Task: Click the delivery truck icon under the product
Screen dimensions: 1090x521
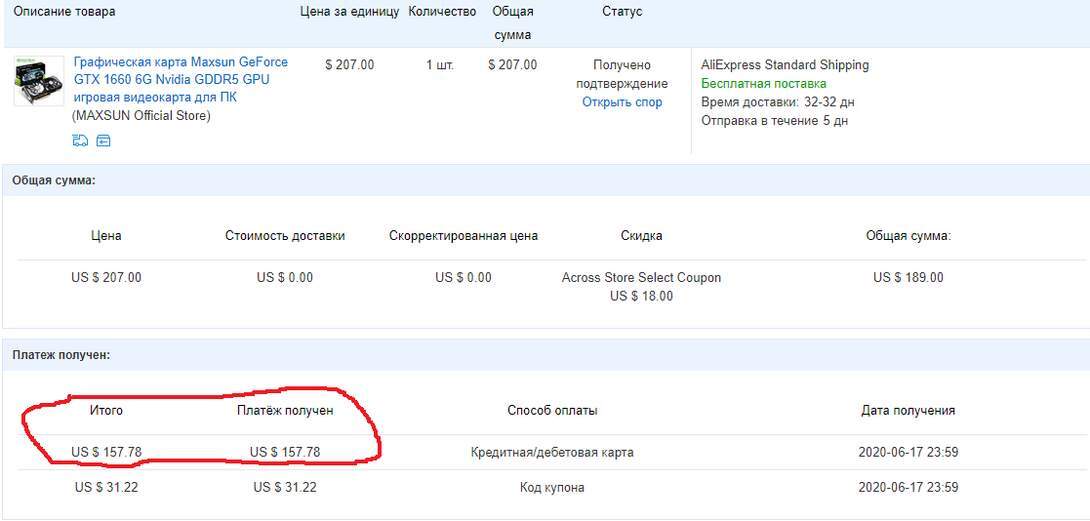Action: (x=80, y=141)
